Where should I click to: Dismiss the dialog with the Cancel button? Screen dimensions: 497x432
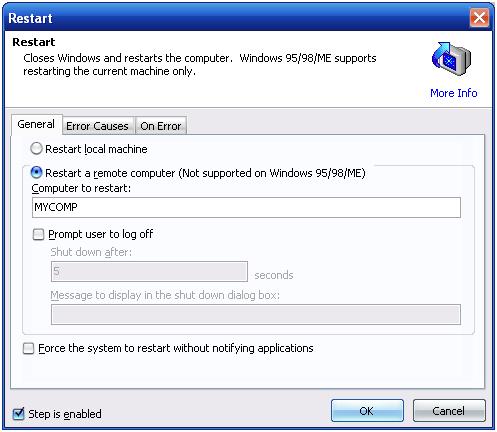pos(449,411)
